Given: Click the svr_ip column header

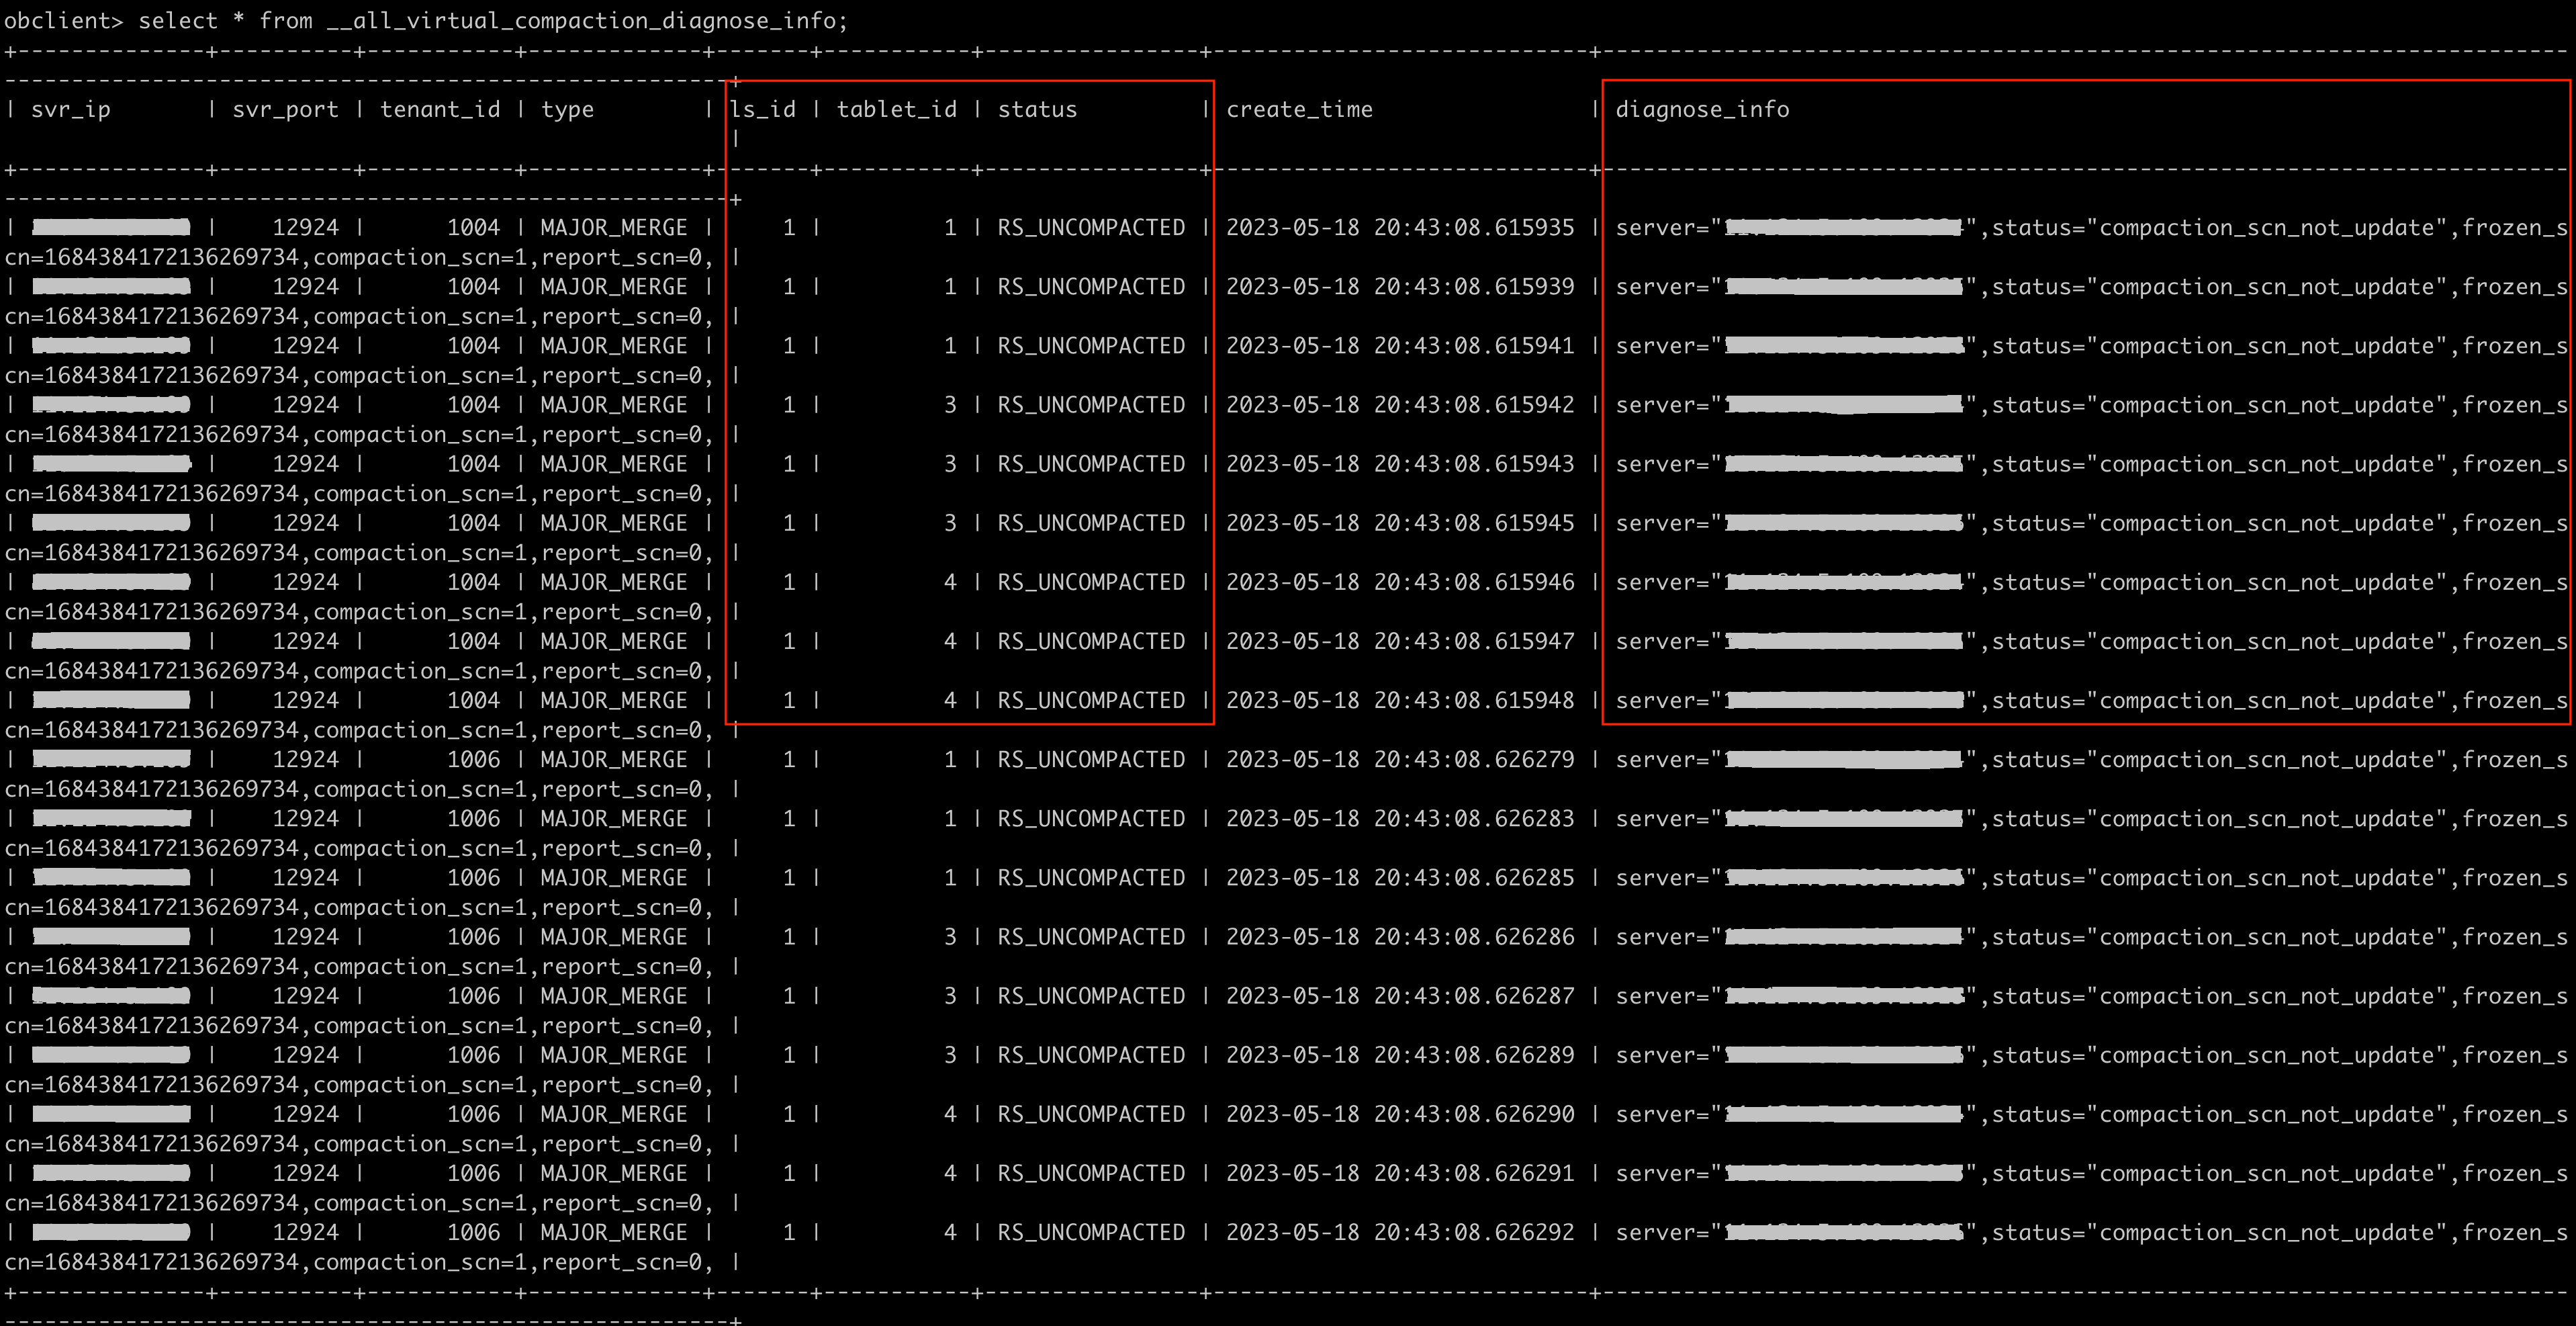Looking at the screenshot, I should point(71,110).
